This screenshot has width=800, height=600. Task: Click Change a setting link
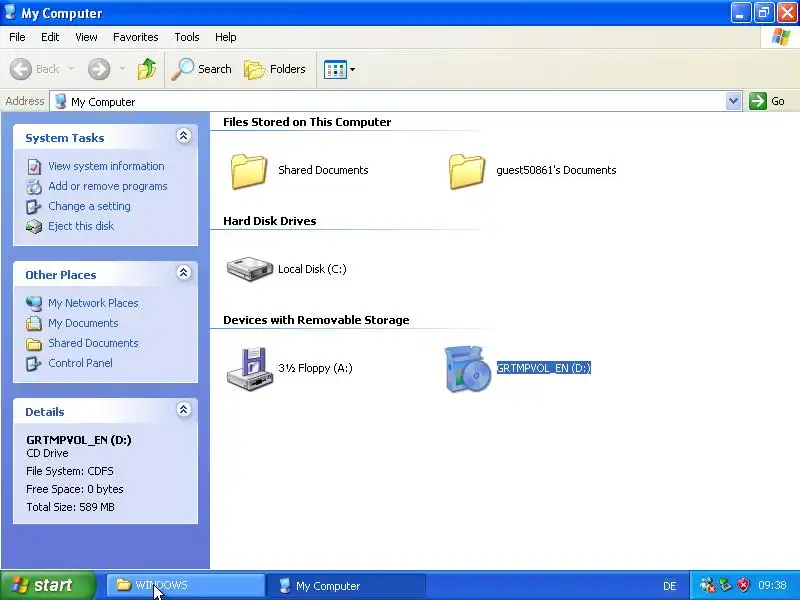point(89,206)
